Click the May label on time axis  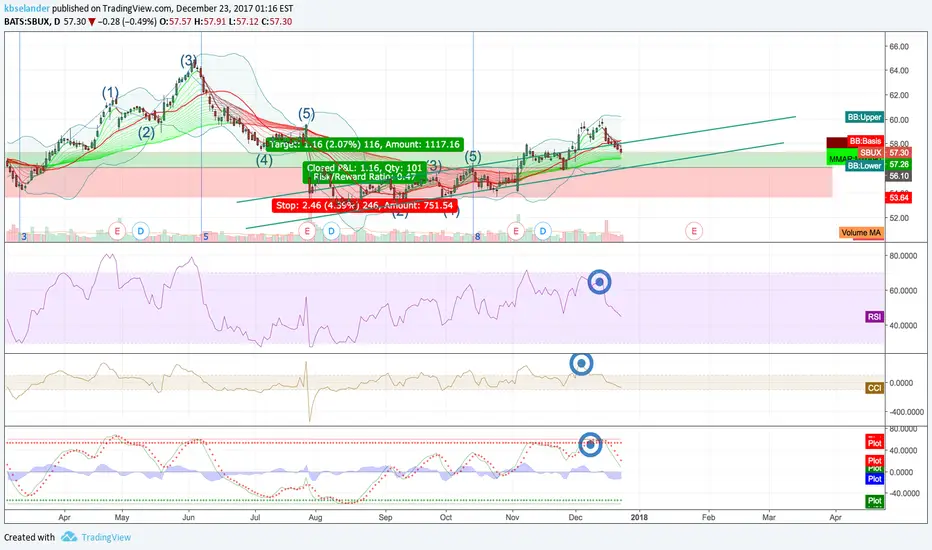point(122,517)
